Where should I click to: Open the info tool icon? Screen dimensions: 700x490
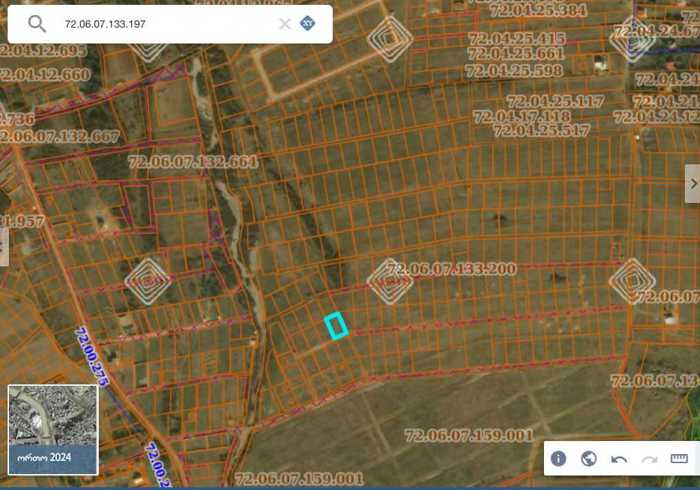coord(558,458)
